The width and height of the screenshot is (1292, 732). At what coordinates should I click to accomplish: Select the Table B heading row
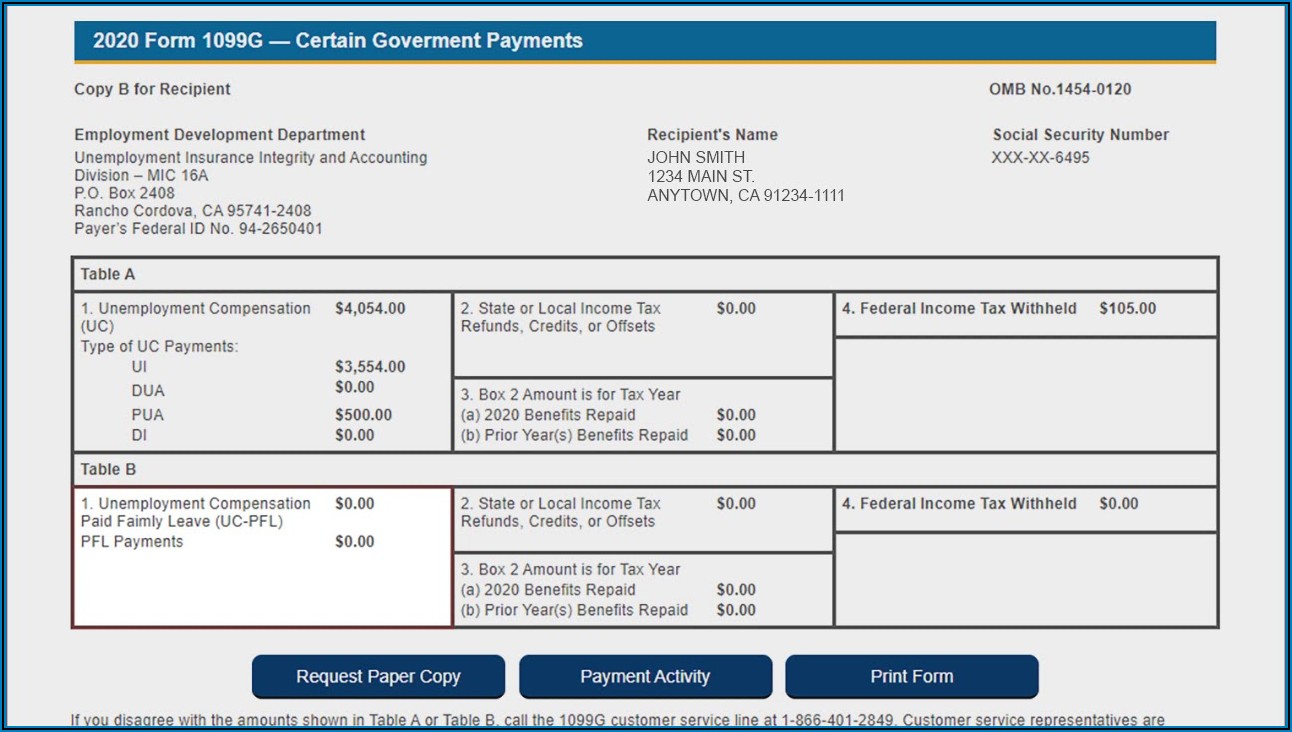pyautogui.click(x=644, y=469)
